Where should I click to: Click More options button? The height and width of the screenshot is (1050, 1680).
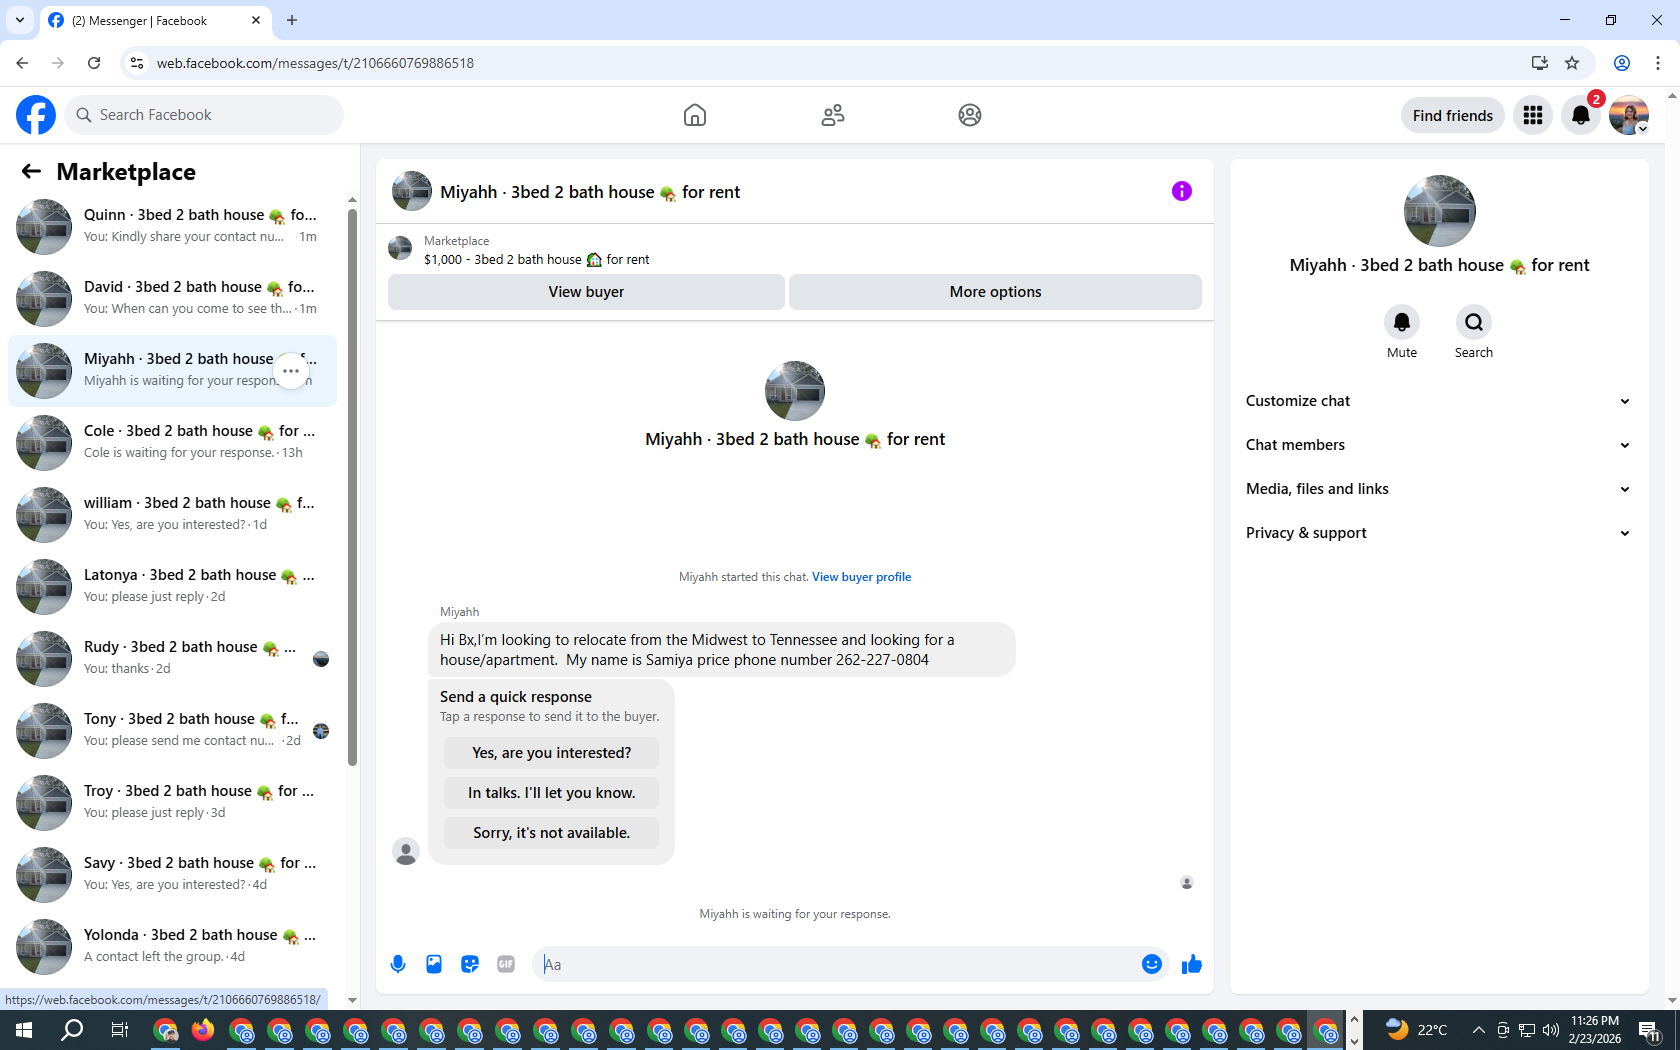995,292
